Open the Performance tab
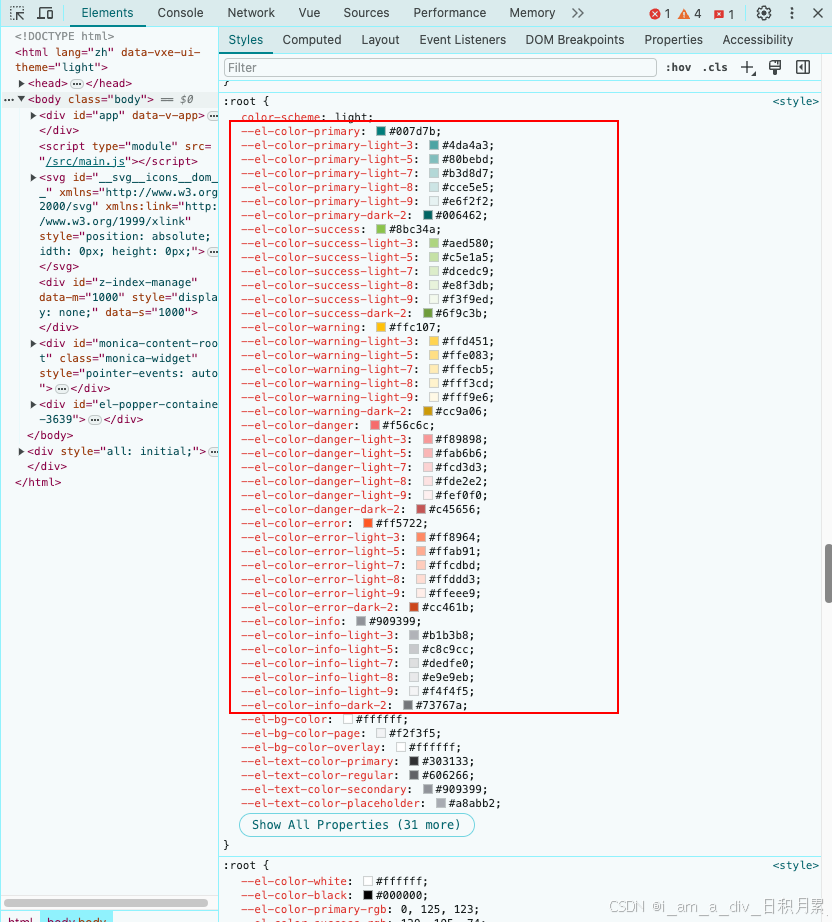Screen dimensions: 832x922 coord(450,13)
